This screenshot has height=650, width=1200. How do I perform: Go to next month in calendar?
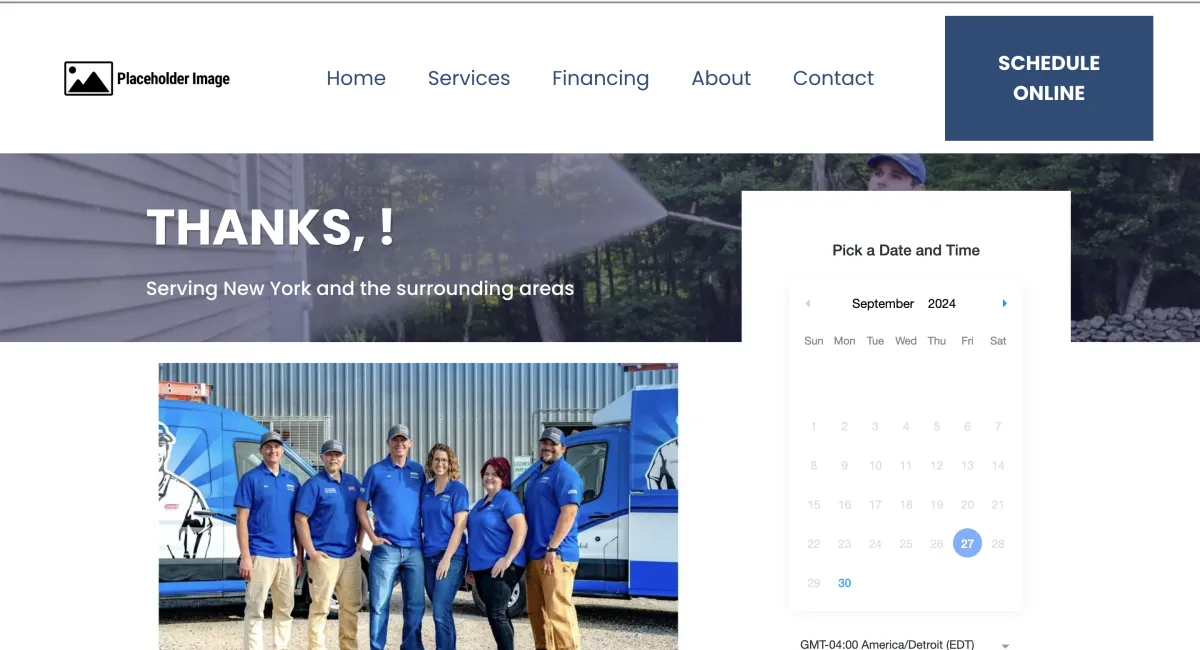pyautogui.click(x=1004, y=303)
